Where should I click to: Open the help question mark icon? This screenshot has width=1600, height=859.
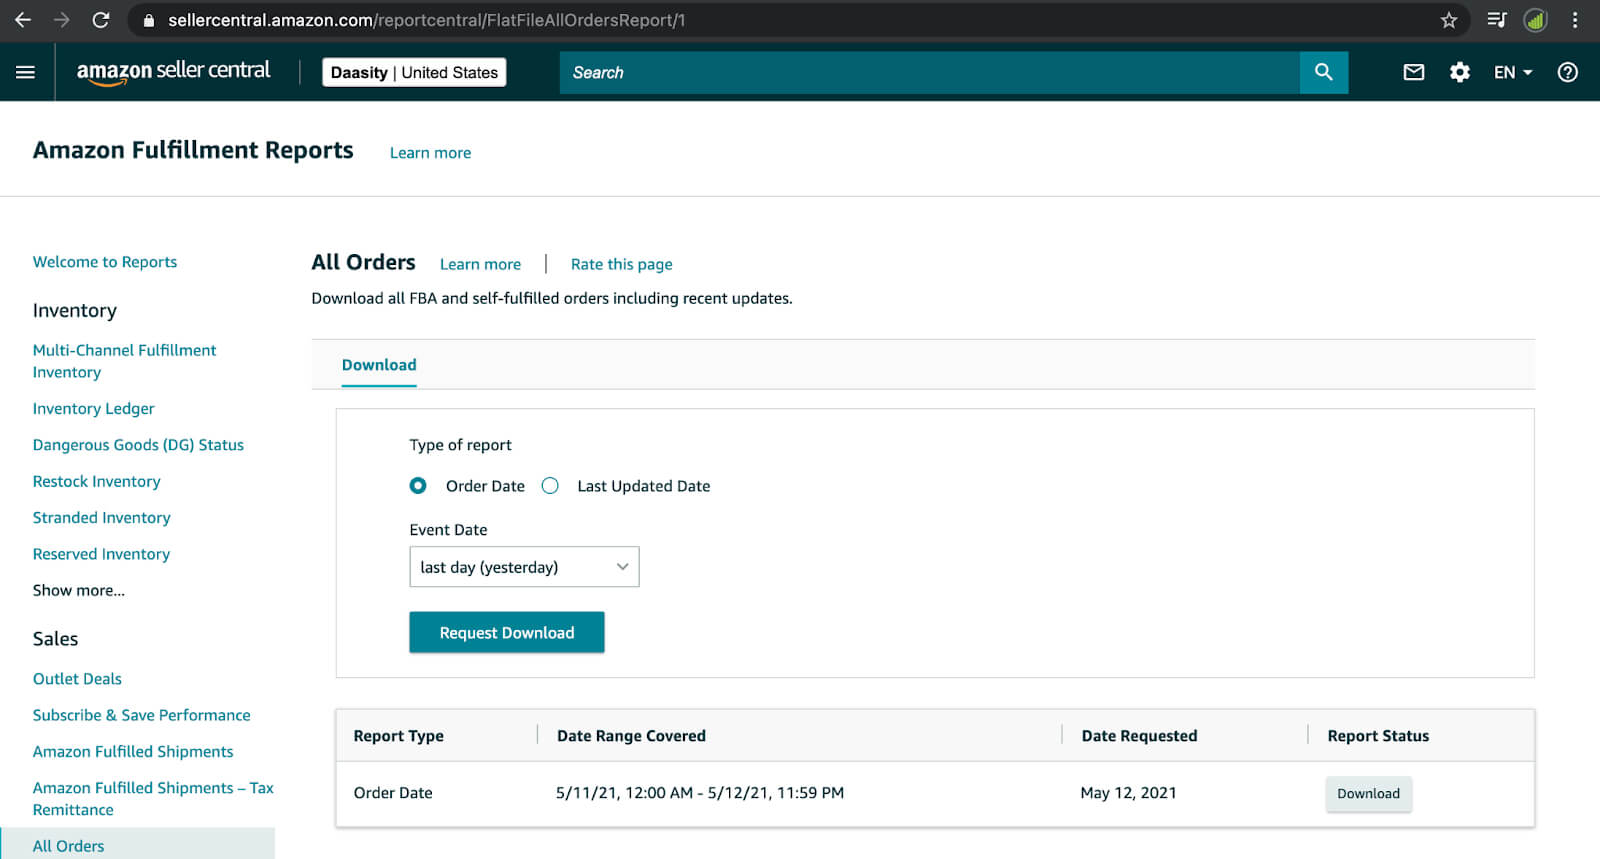point(1568,72)
